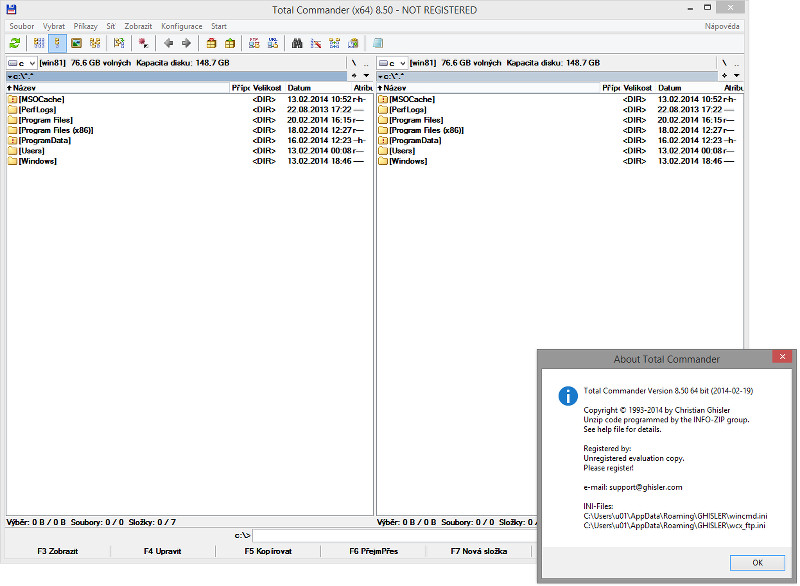Go to parent directory in right panel (.. button)
Screen dimensions: 800x586
[x=736, y=63]
